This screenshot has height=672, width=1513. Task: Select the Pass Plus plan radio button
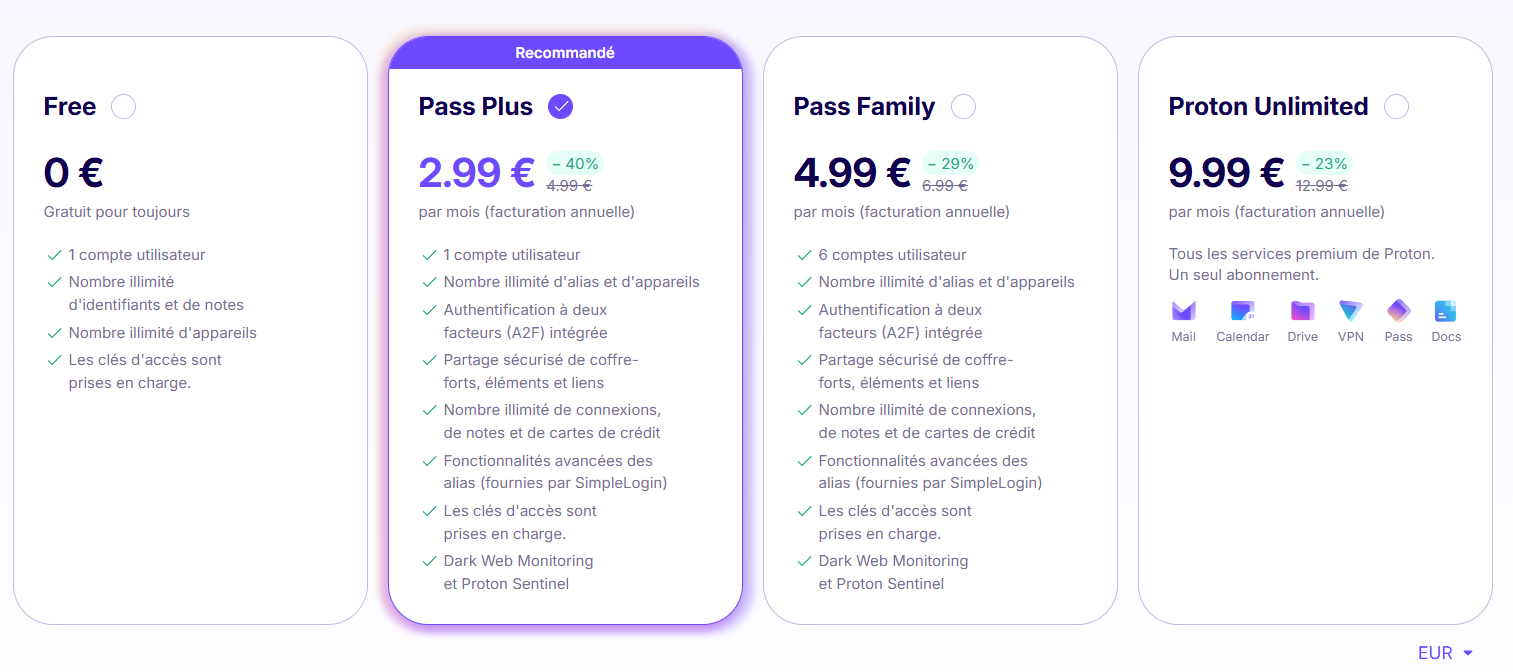pyautogui.click(x=561, y=106)
